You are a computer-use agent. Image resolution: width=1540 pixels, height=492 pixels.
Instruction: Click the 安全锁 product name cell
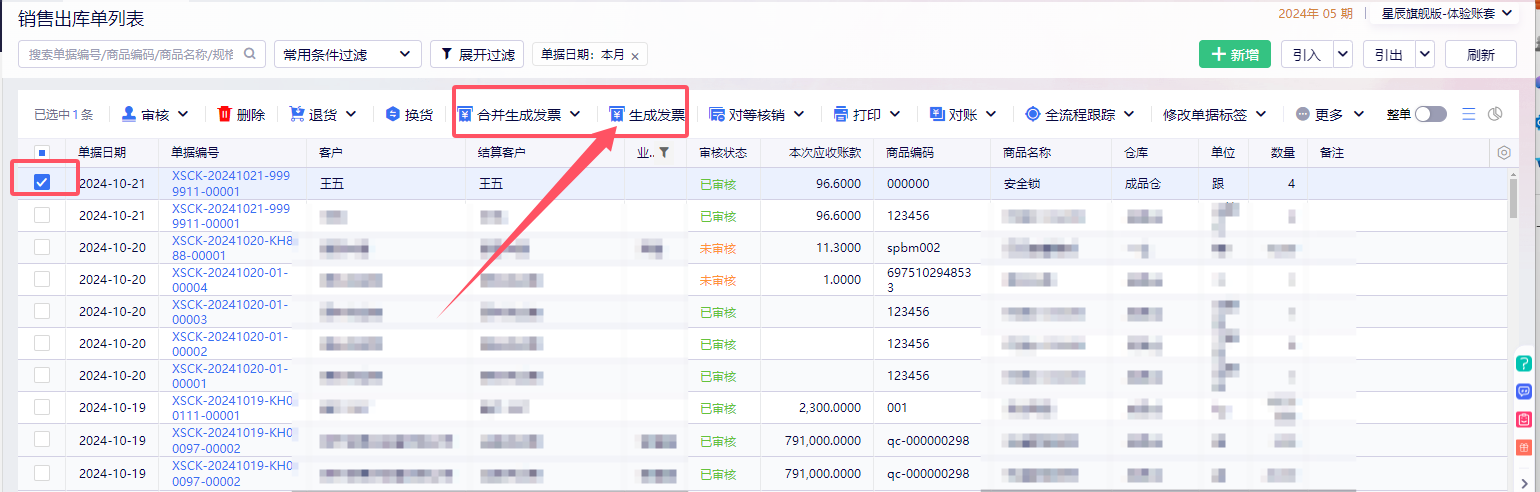point(1022,184)
